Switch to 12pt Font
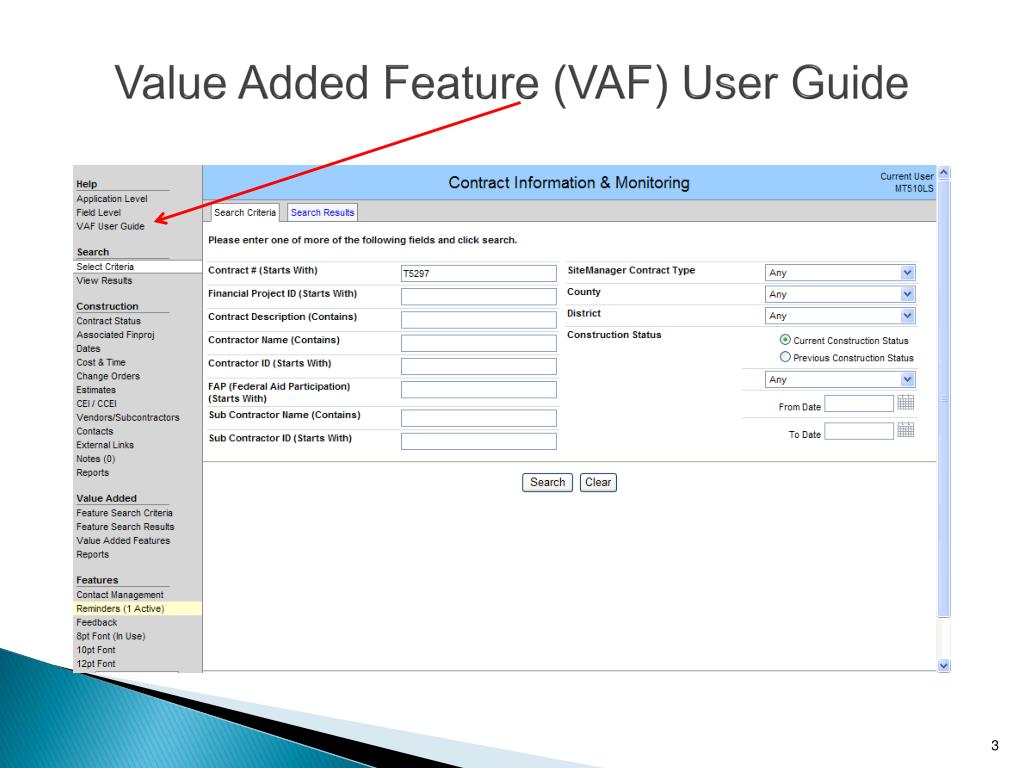1024x768 pixels. click(95, 664)
